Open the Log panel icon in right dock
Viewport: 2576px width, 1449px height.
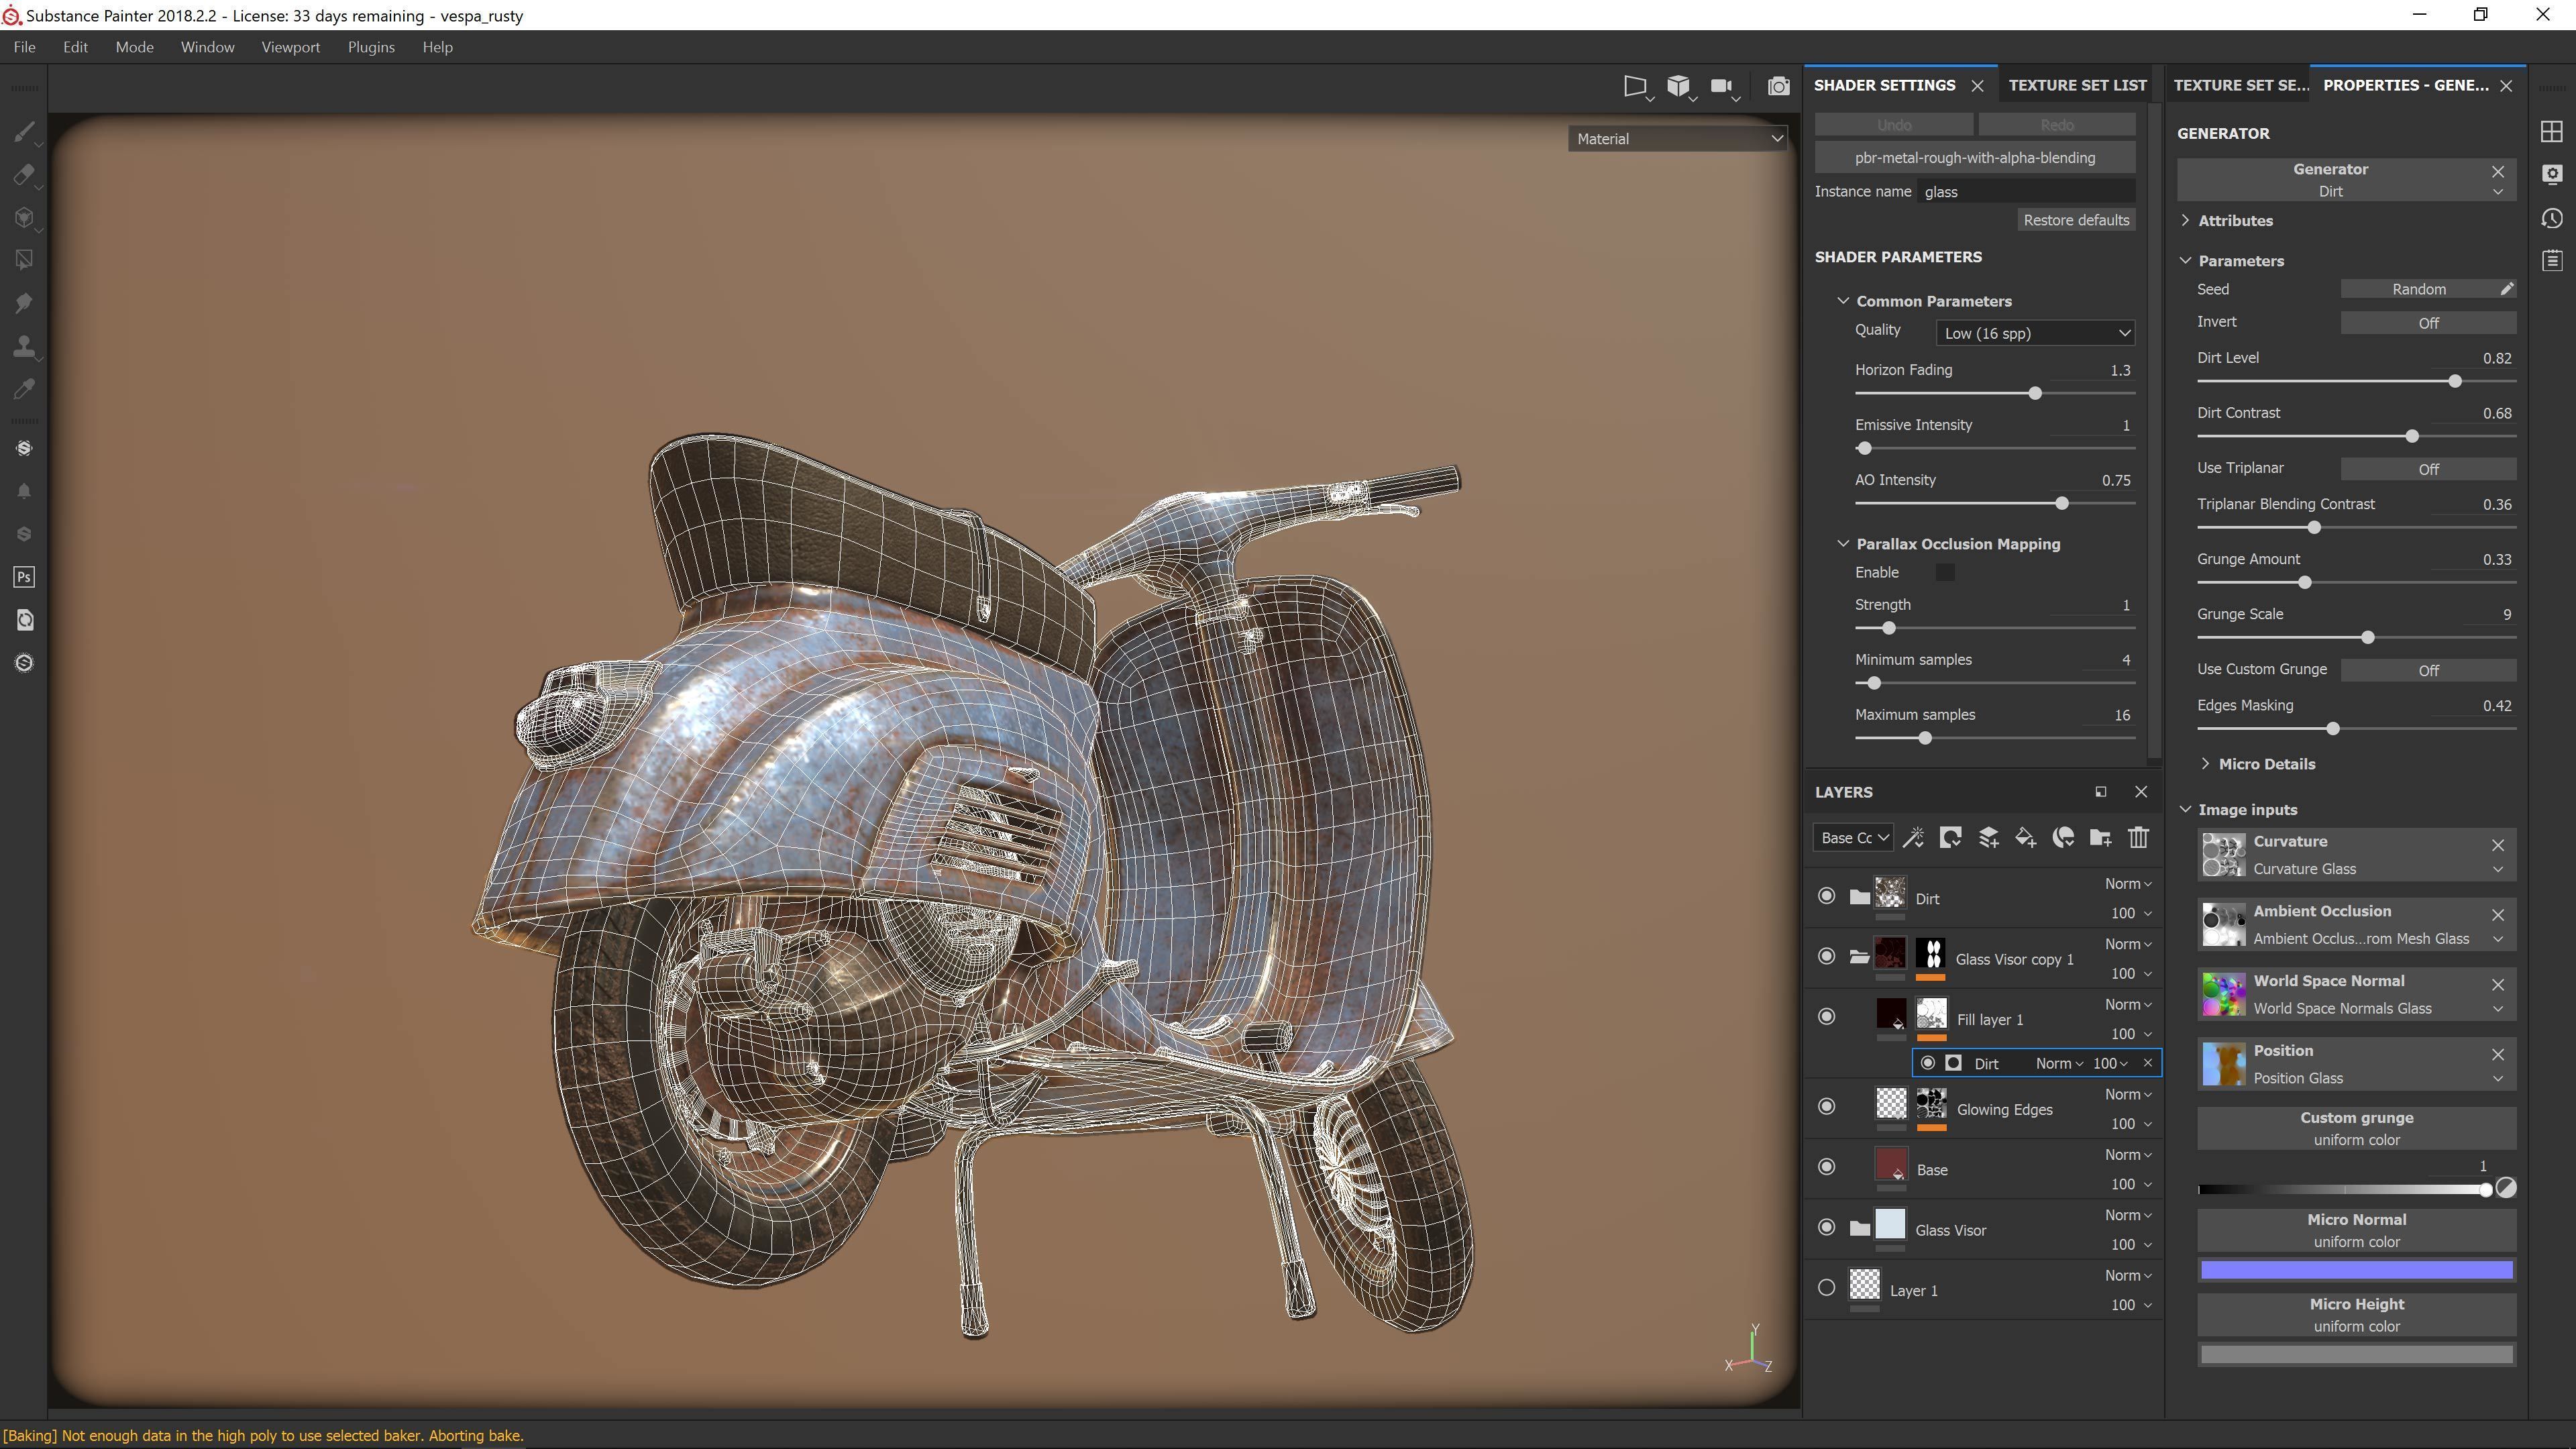tap(2551, 261)
